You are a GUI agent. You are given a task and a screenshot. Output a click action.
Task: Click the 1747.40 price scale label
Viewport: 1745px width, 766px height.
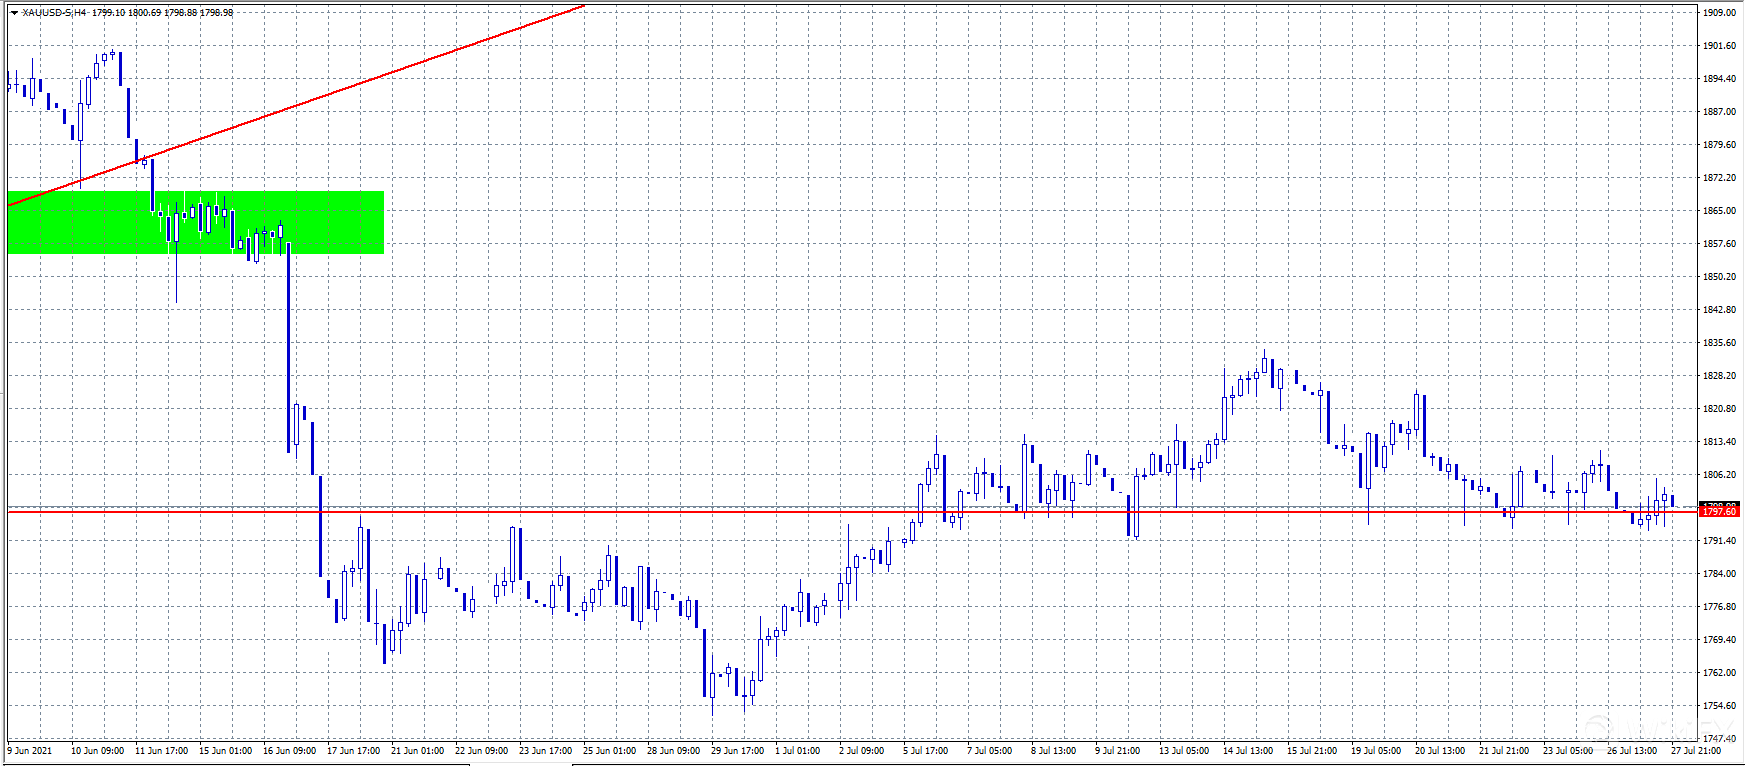pyautogui.click(x=1719, y=738)
